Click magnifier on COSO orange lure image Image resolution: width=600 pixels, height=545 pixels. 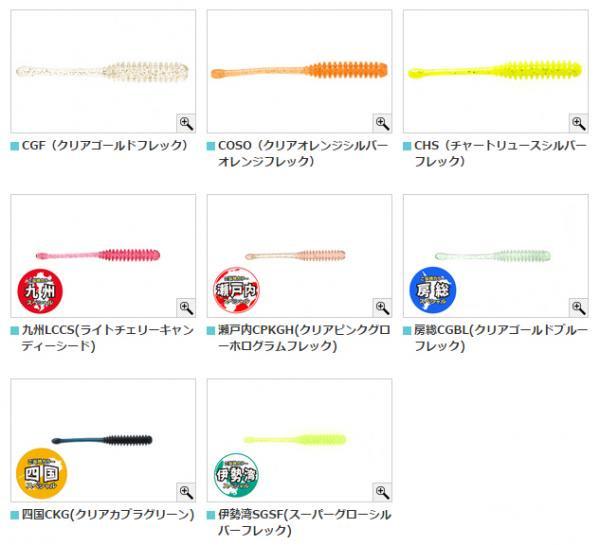pyautogui.click(x=382, y=123)
